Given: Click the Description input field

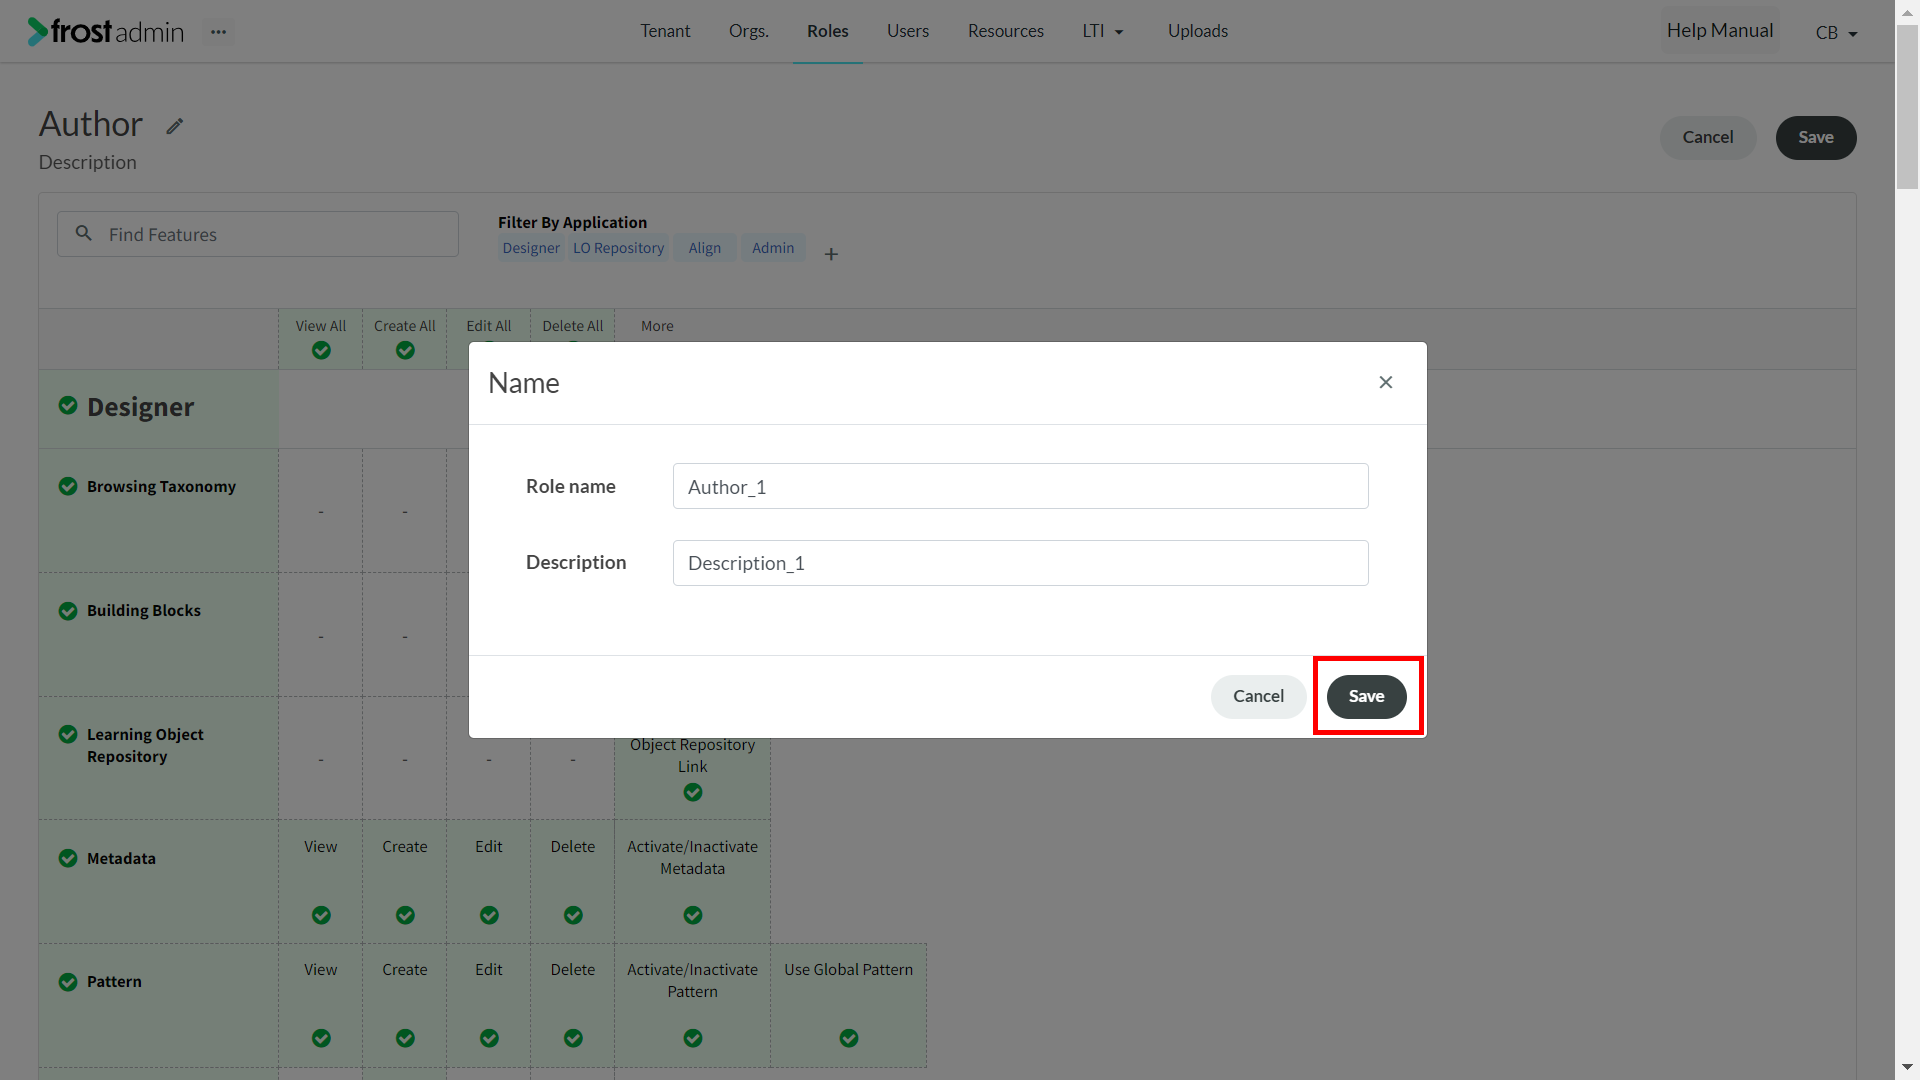Looking at the screenshot, I should (1020, 563).
